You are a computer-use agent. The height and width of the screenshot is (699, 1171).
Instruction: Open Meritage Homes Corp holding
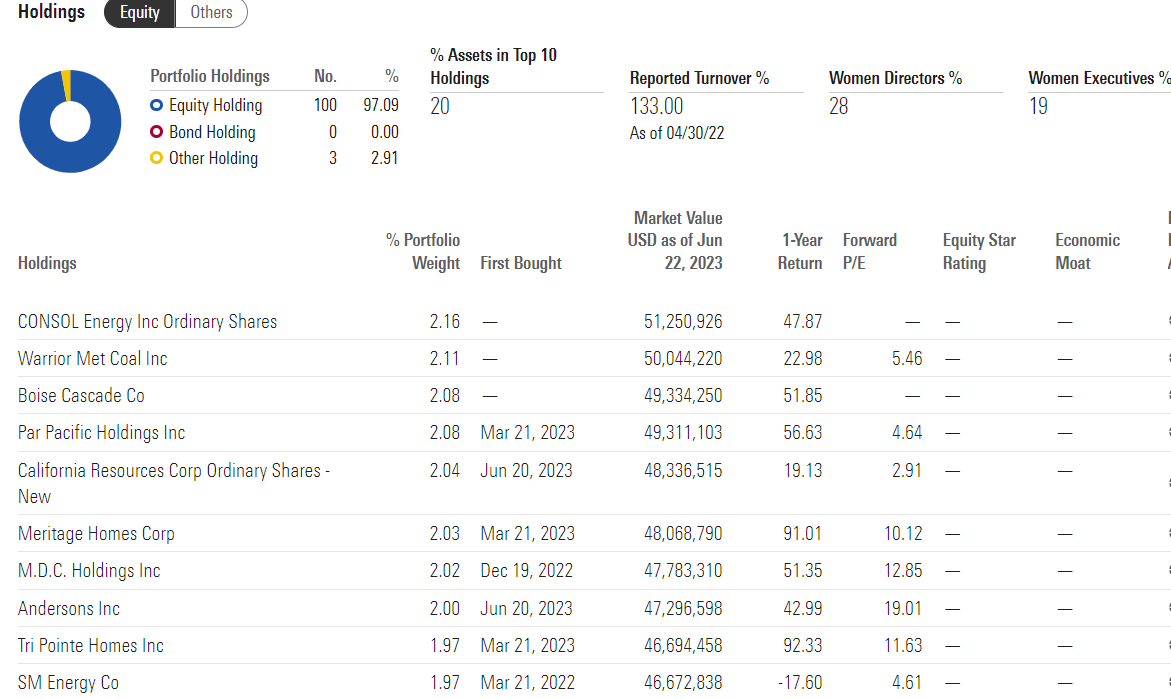96,534
